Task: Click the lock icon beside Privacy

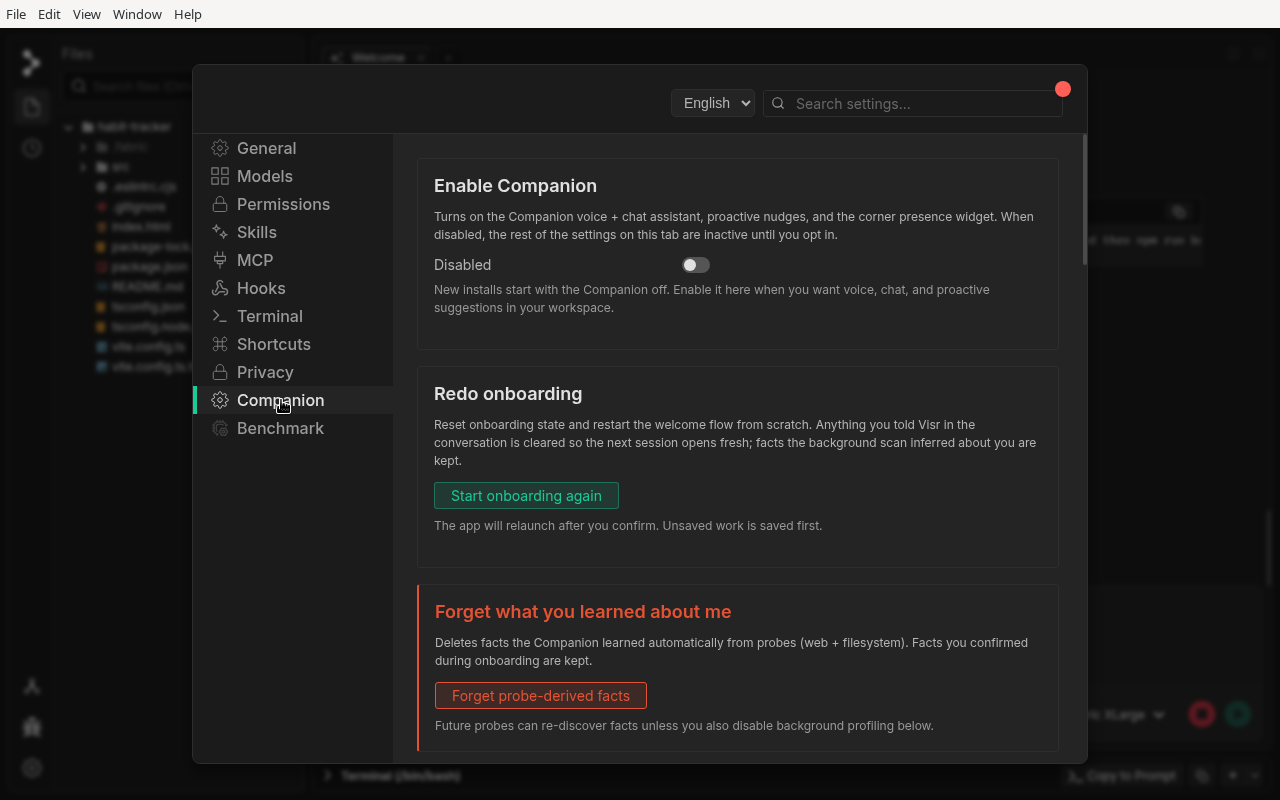Action: click(220, 372)
